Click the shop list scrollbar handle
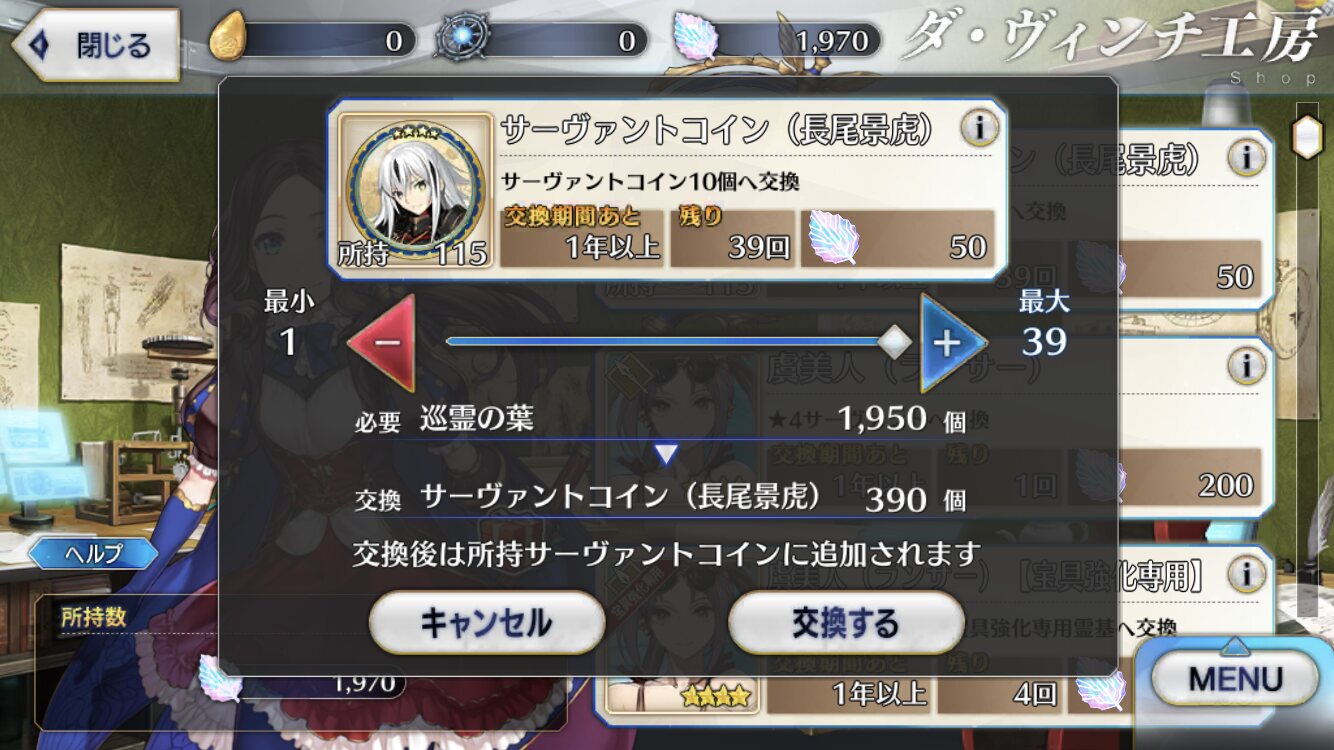 pyautogui.click(x=1307, y=137)
